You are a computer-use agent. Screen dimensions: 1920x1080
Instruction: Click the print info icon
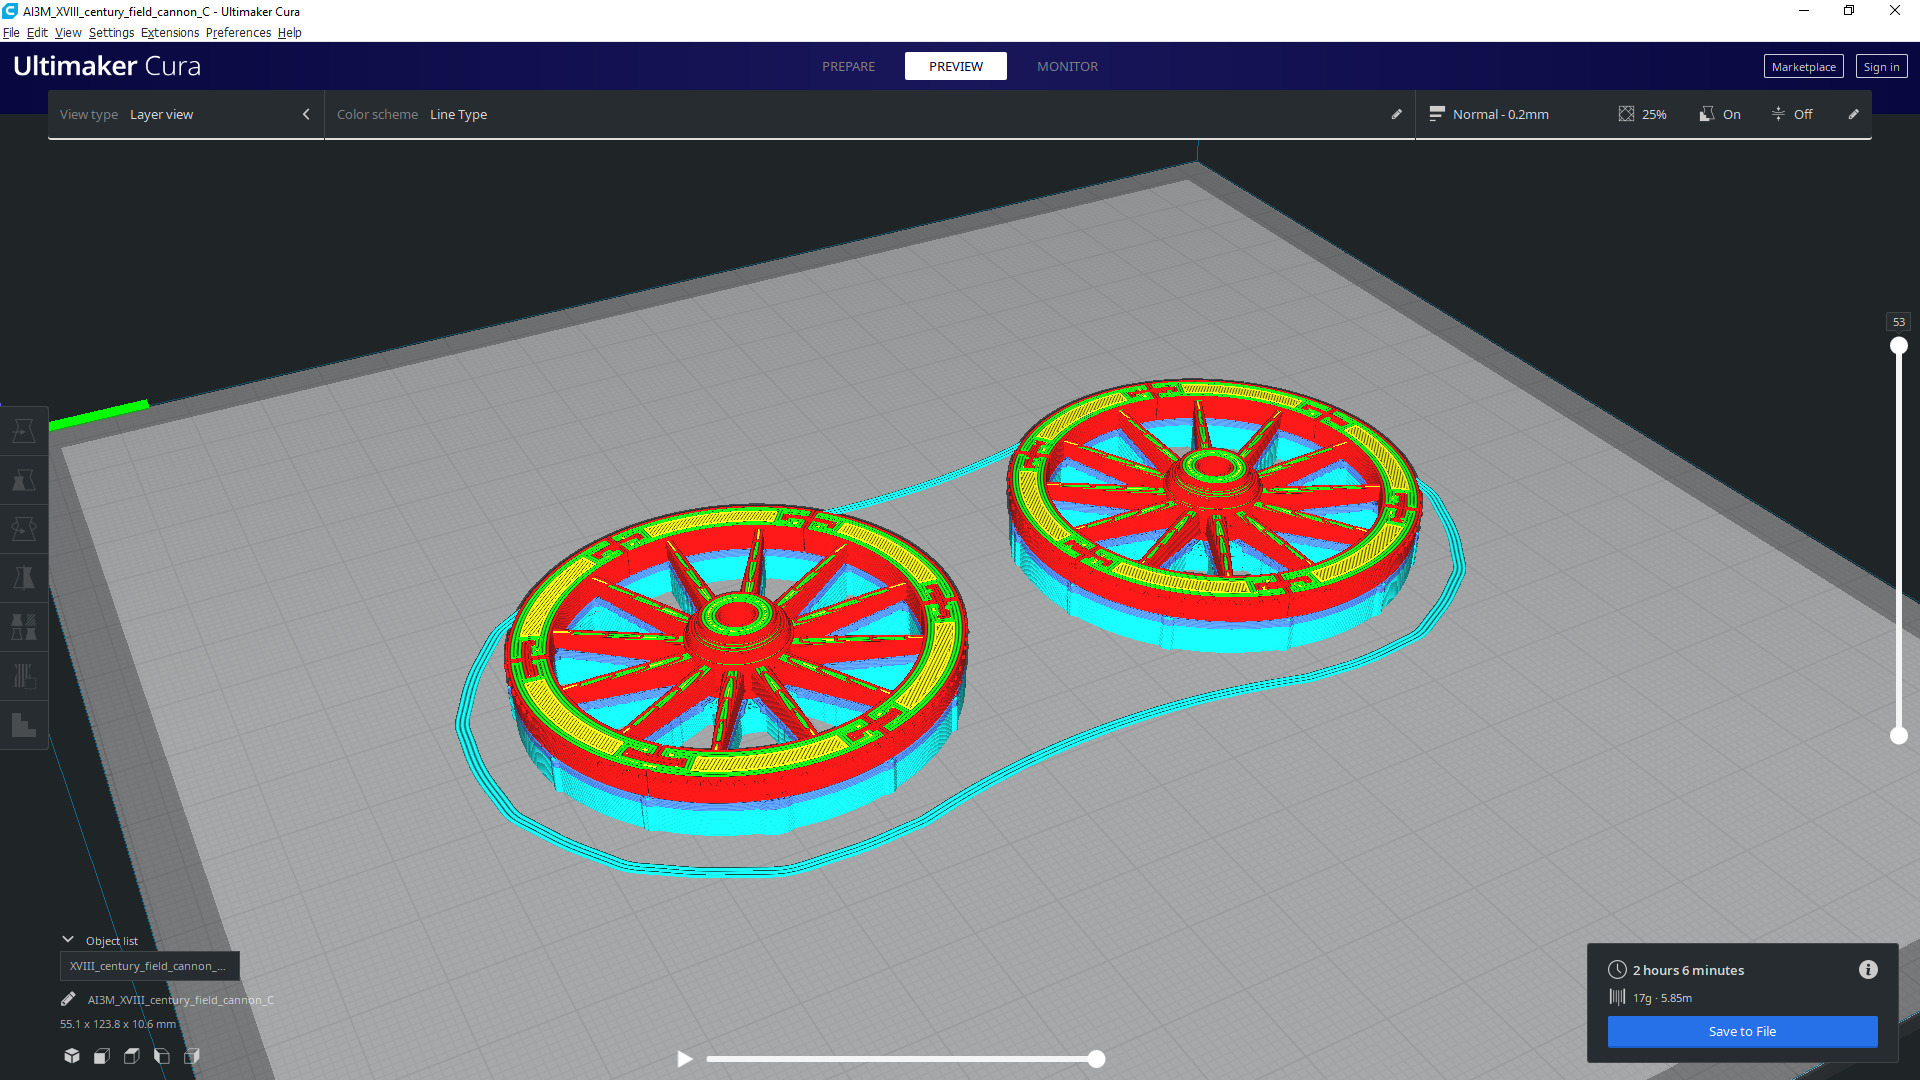coord(1868,970)
